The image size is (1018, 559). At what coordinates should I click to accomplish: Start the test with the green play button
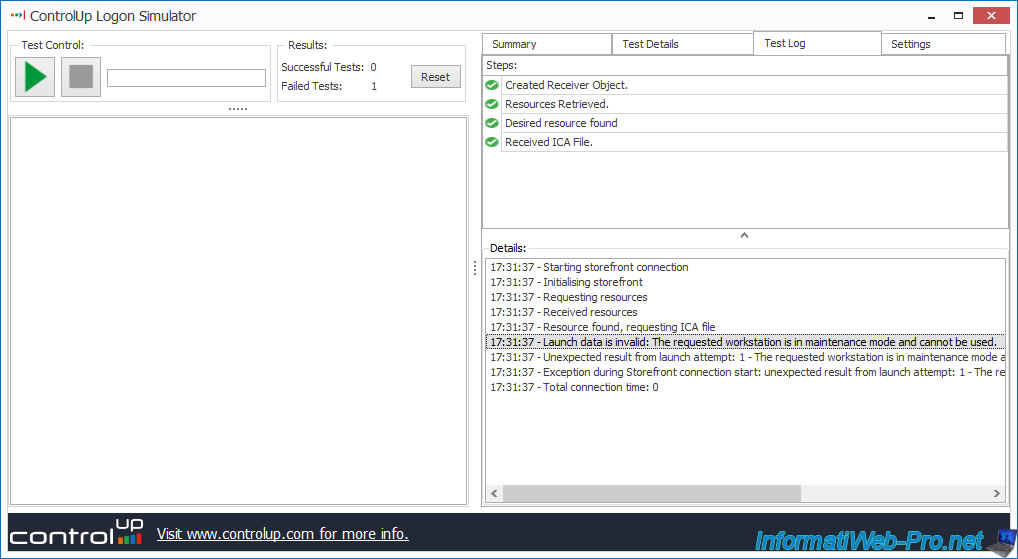[35, 77]
